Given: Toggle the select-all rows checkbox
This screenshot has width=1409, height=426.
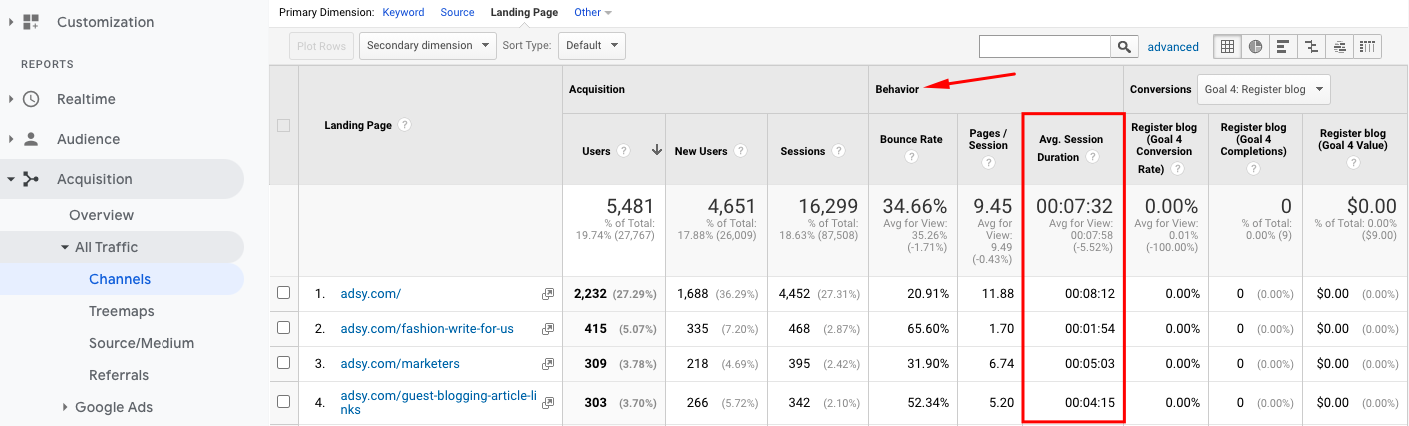Looking at the screenshot, I should (x=283, y=125).
